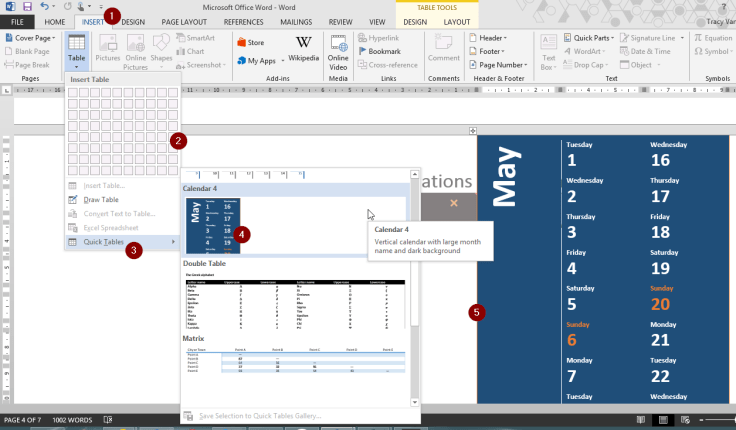Insert a Page Break
The image size is (736, 430).
27,65
